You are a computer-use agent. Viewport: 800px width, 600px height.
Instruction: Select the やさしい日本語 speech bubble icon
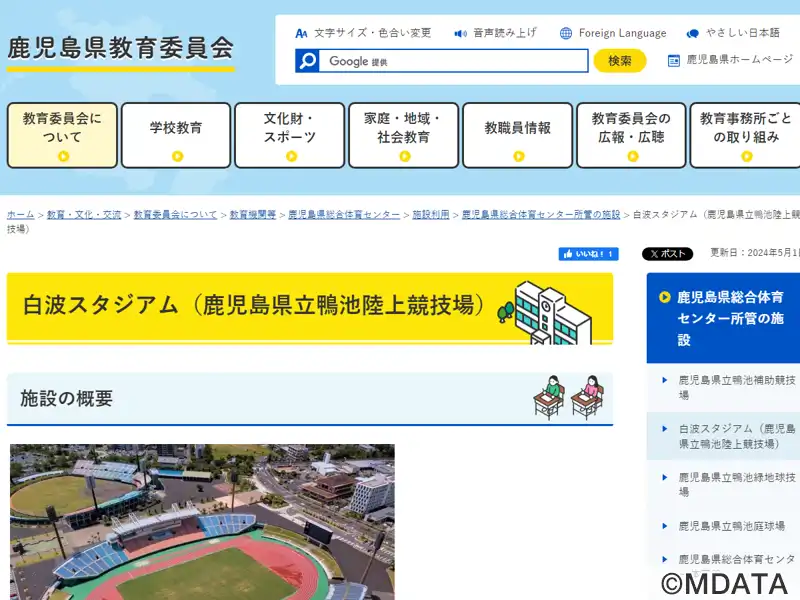(692, 34)
